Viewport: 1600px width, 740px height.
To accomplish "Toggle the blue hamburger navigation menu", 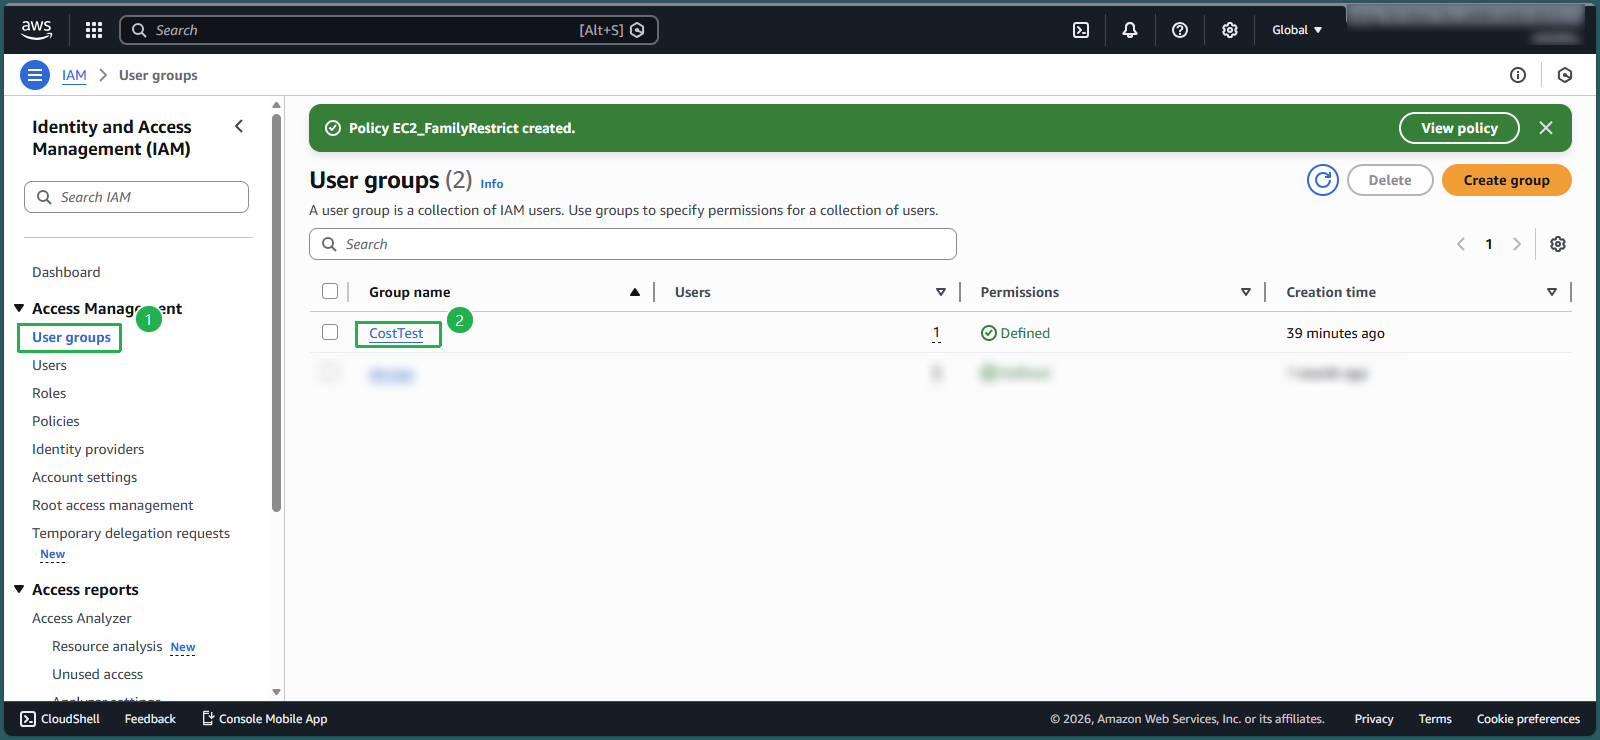I will pos(35,75).
